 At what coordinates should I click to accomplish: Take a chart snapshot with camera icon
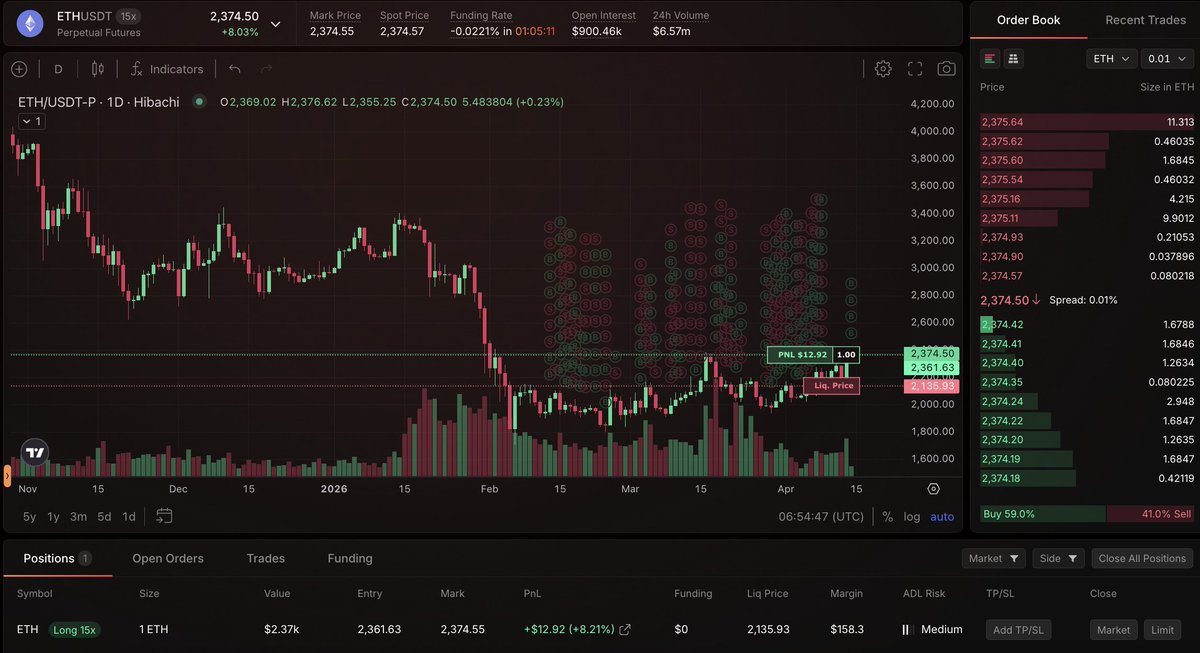(946, 69)
